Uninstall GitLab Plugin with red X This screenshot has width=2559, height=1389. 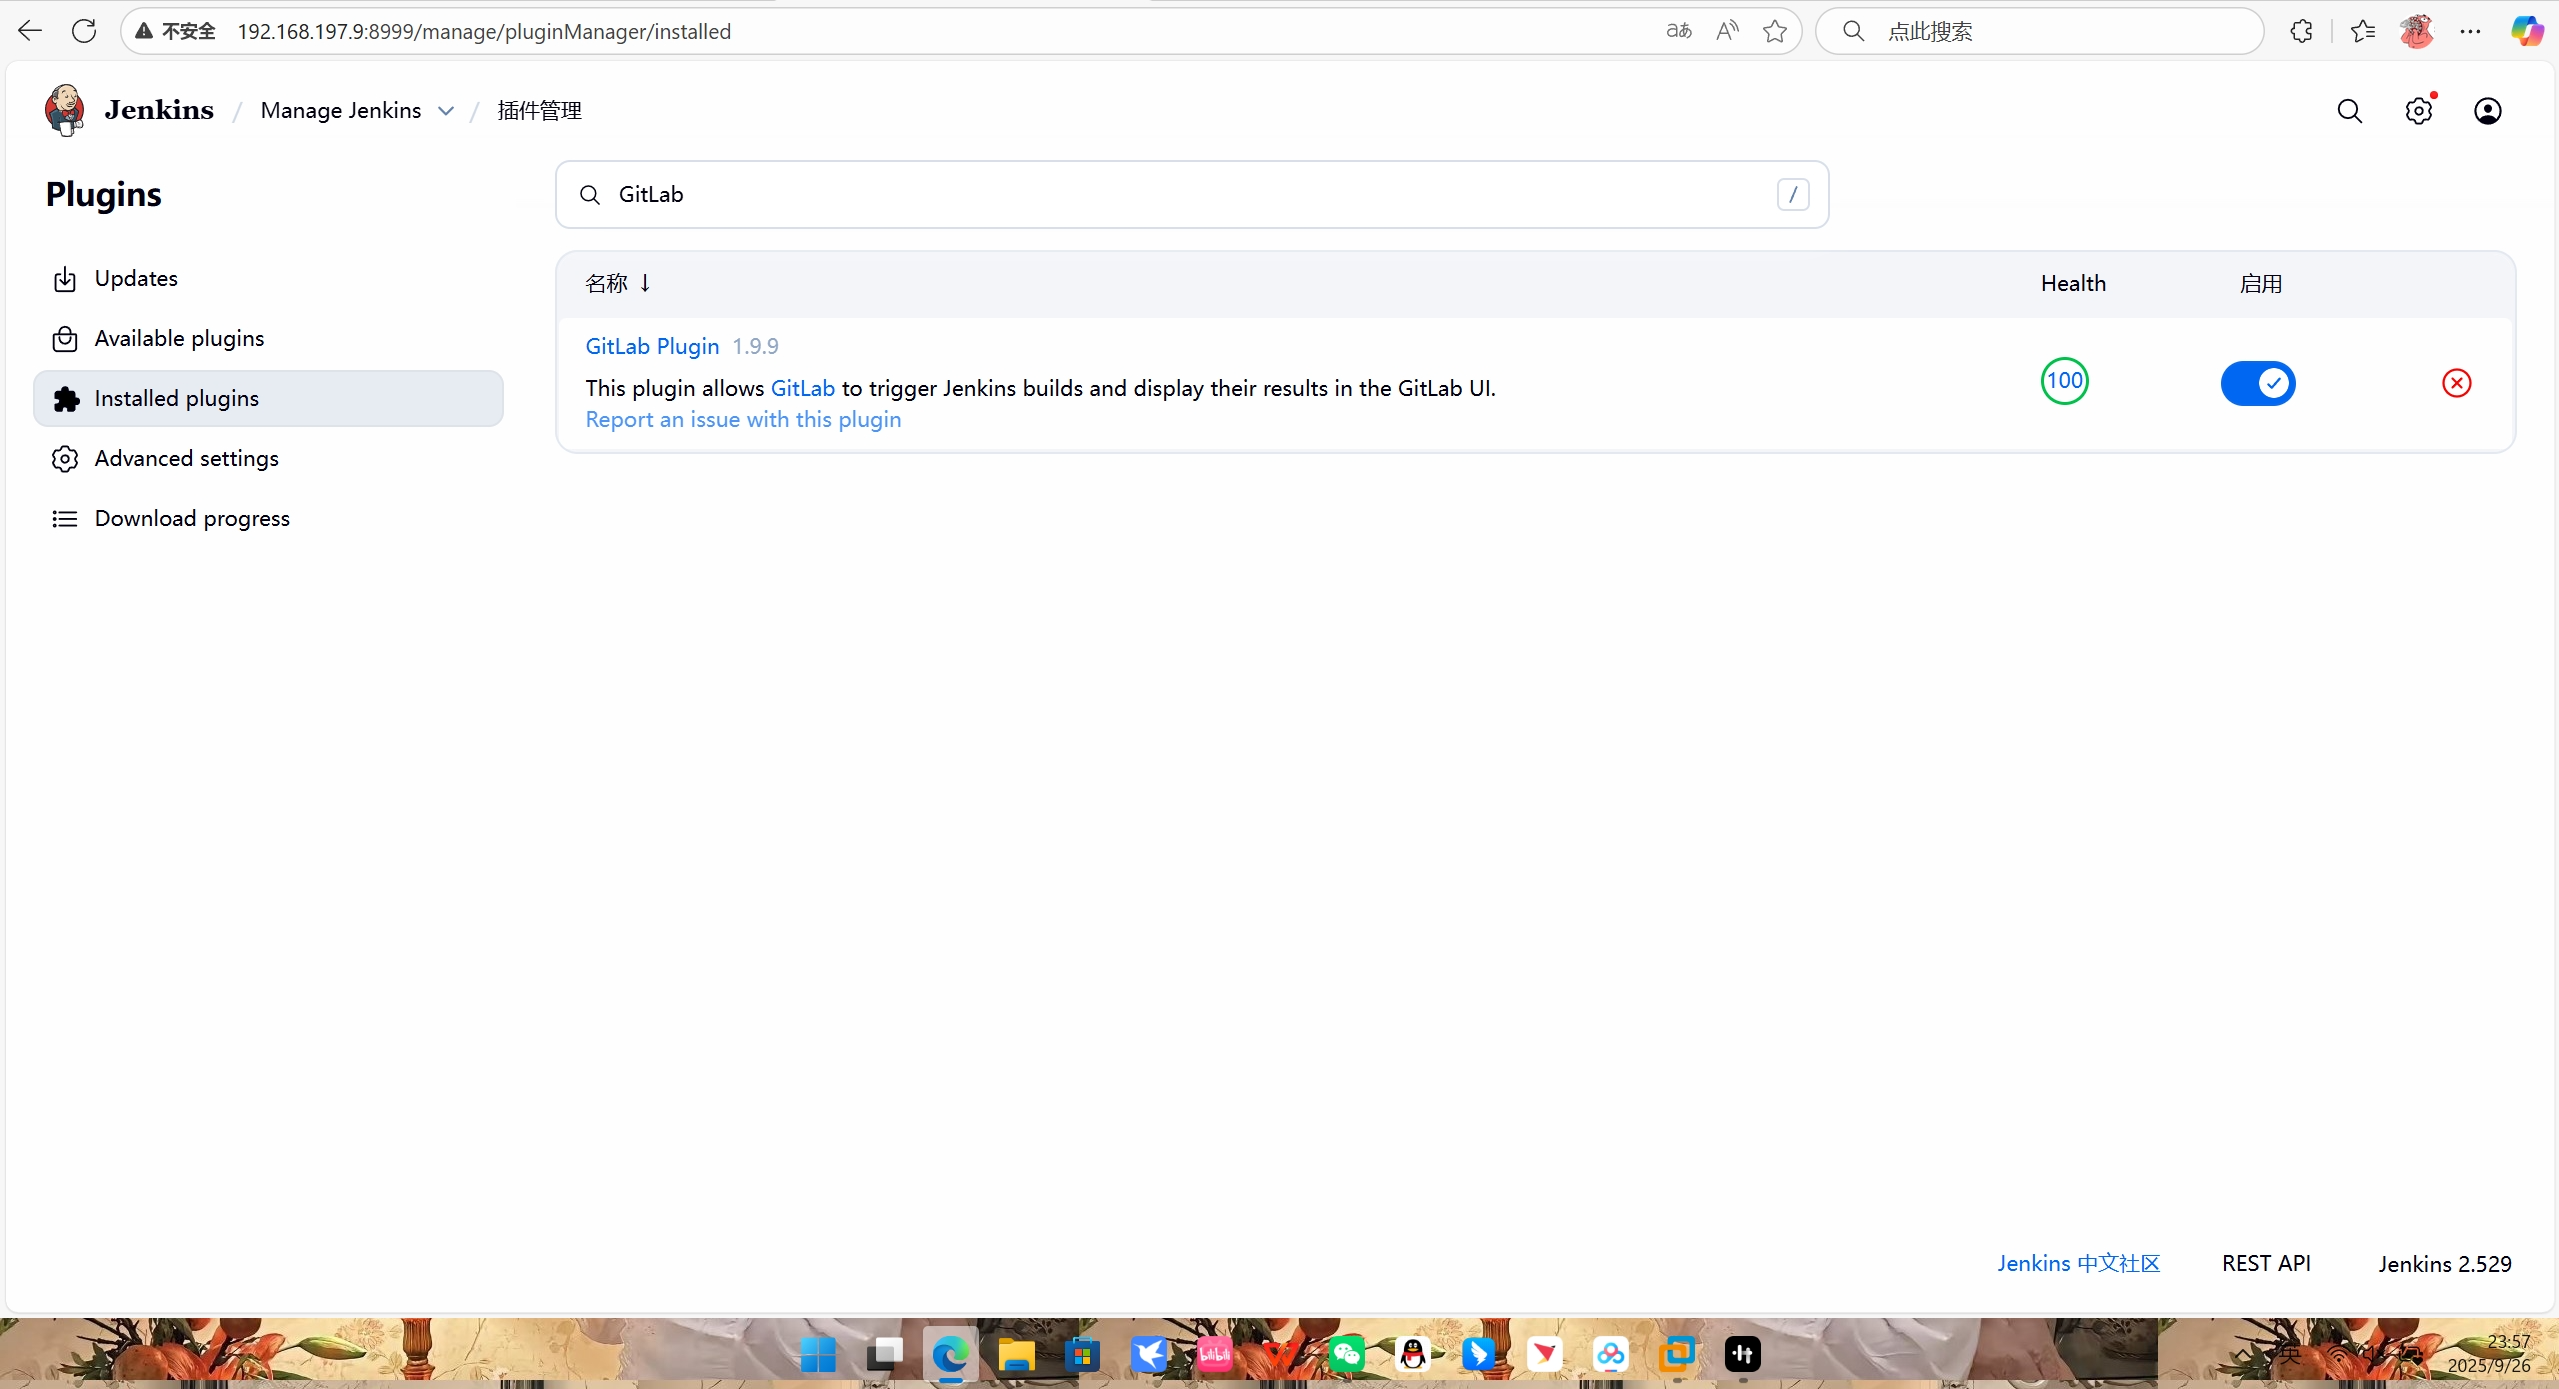[x=2457, y=383]
